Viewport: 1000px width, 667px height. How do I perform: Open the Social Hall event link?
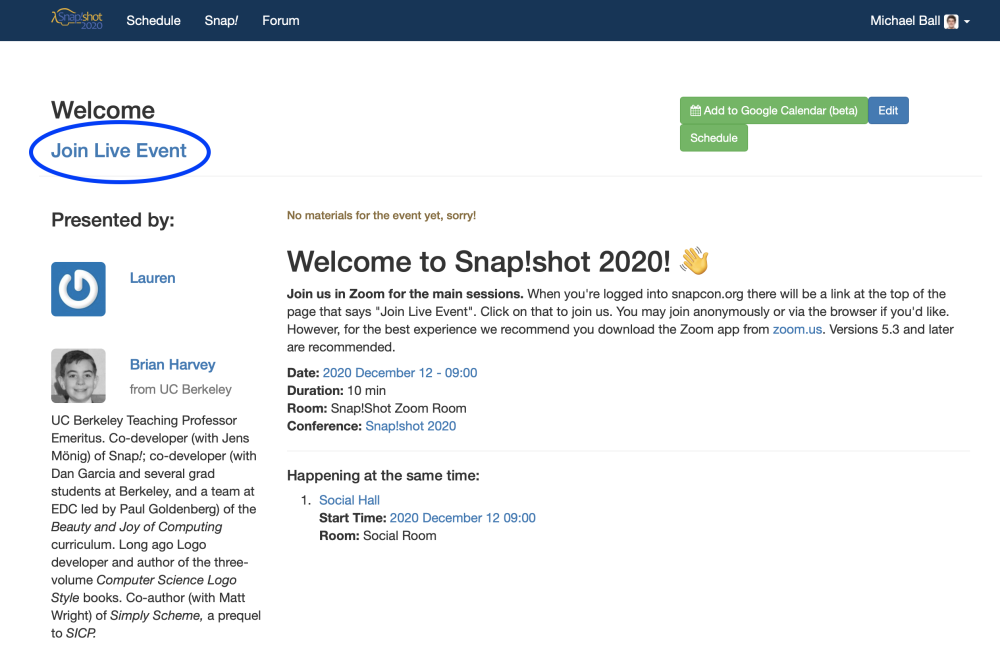coord(349,500)
